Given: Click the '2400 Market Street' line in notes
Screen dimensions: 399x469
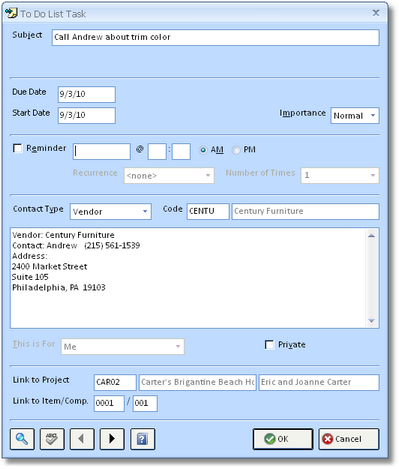Looking at the screenshot, I should (50, 266).
